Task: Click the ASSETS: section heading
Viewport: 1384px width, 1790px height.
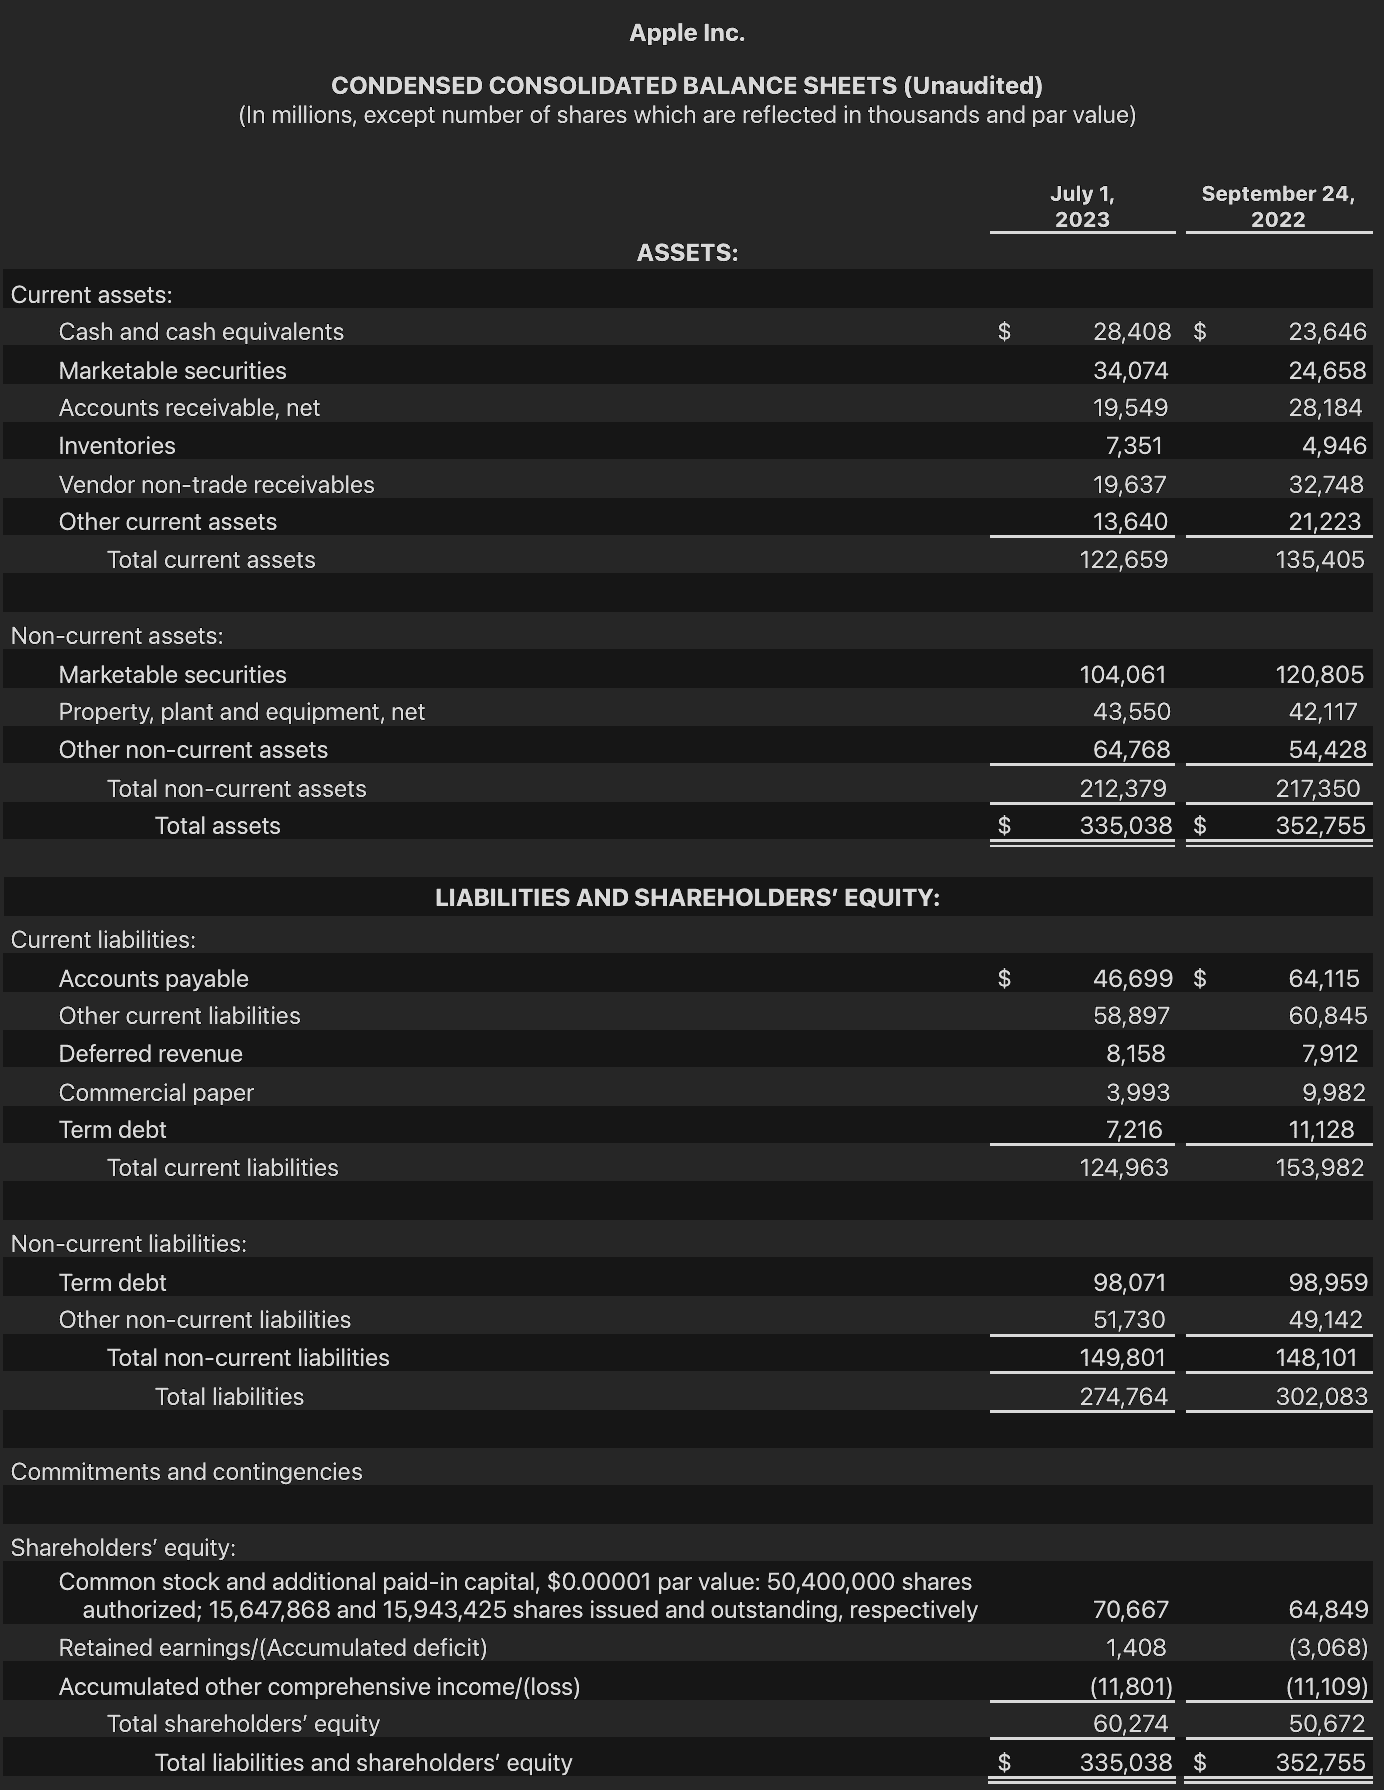Action: click(x=687, y=253)
